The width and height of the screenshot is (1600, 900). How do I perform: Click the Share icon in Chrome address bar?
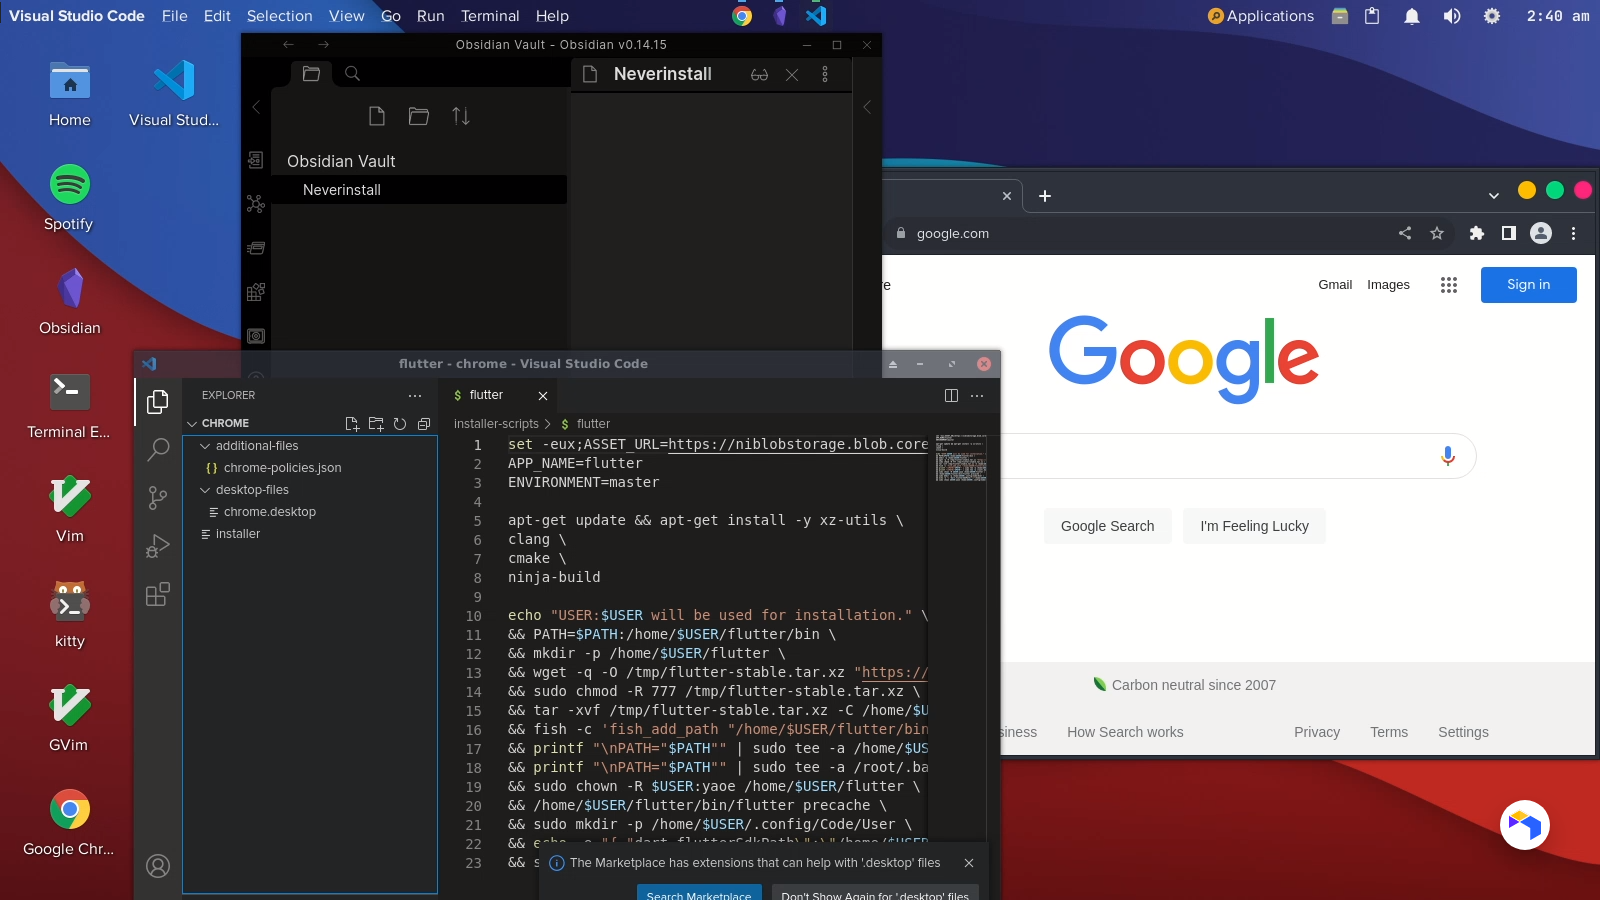pos(1405,233)
